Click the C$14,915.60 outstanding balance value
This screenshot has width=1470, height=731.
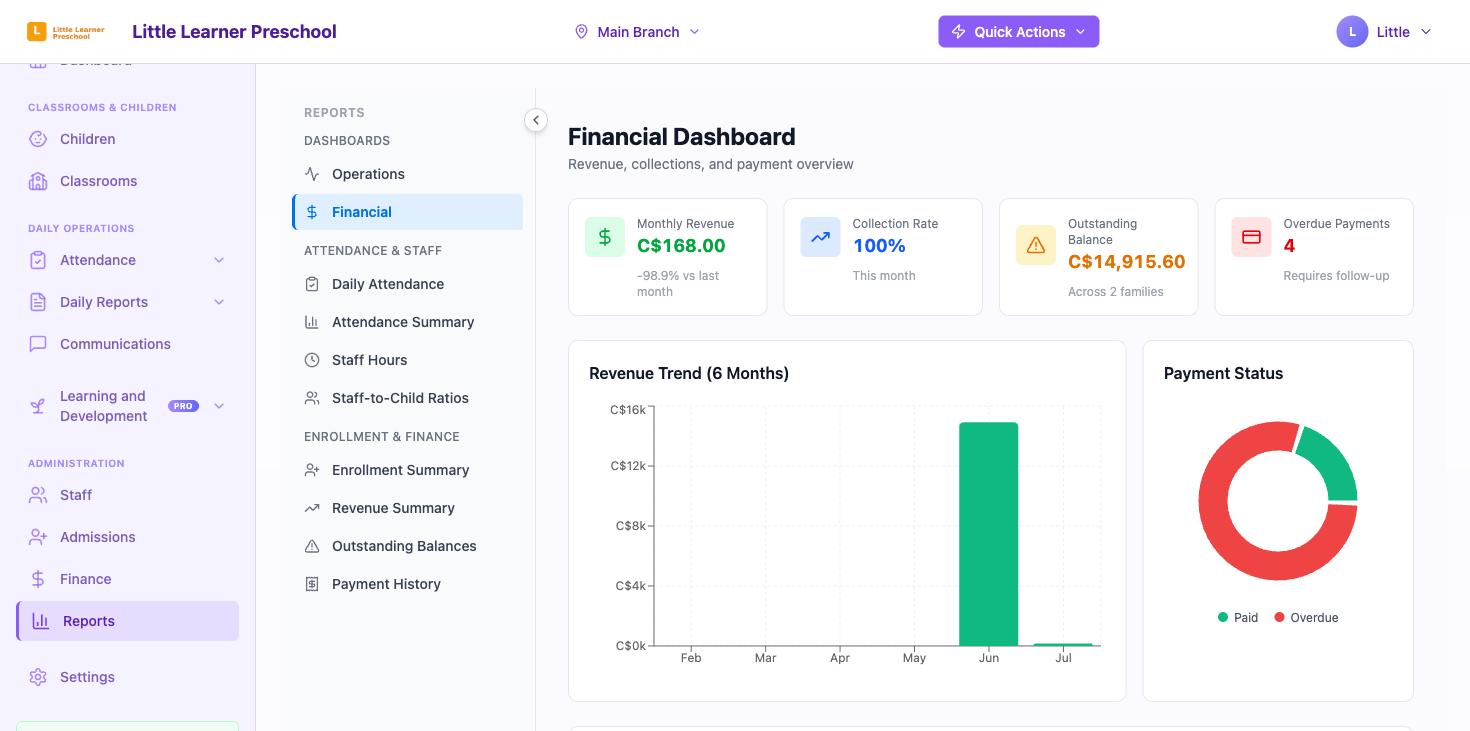click(x=1126, y=262)
